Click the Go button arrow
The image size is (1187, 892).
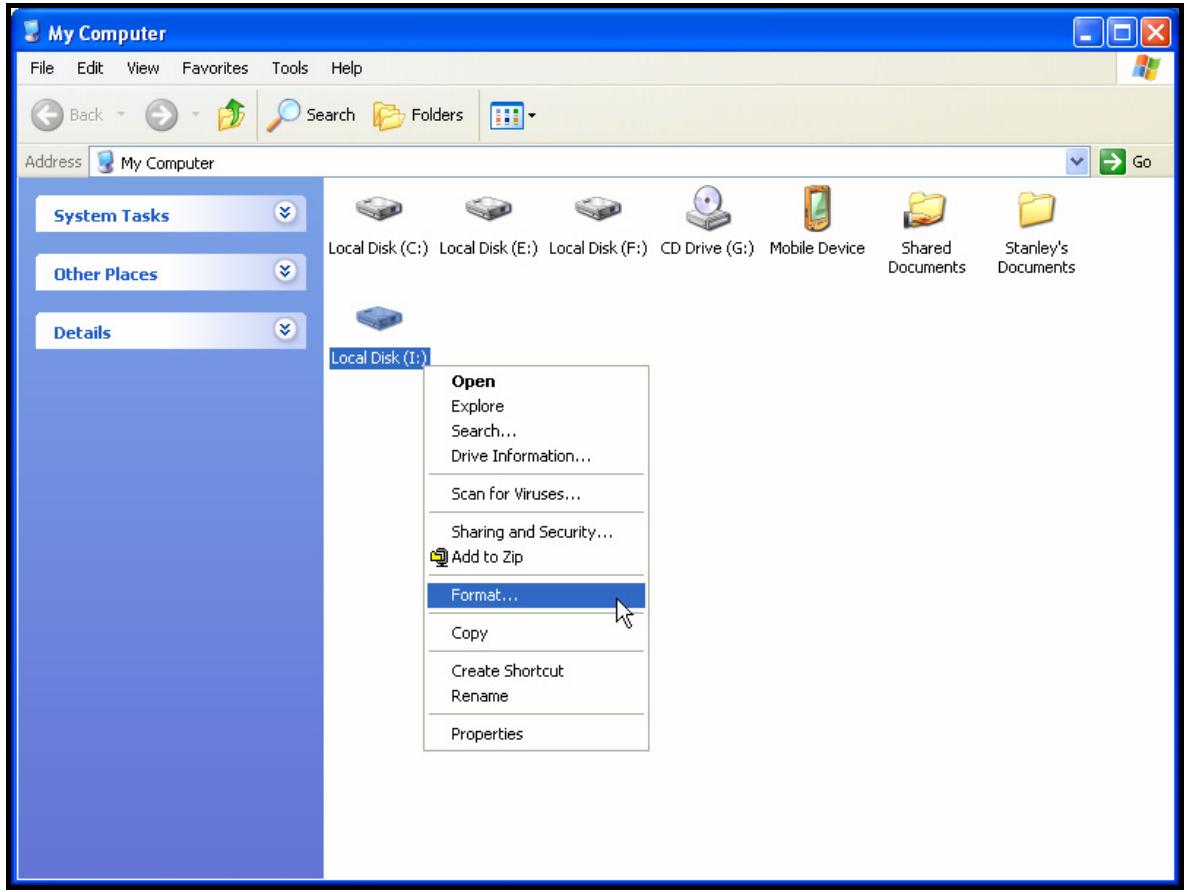1112,161
